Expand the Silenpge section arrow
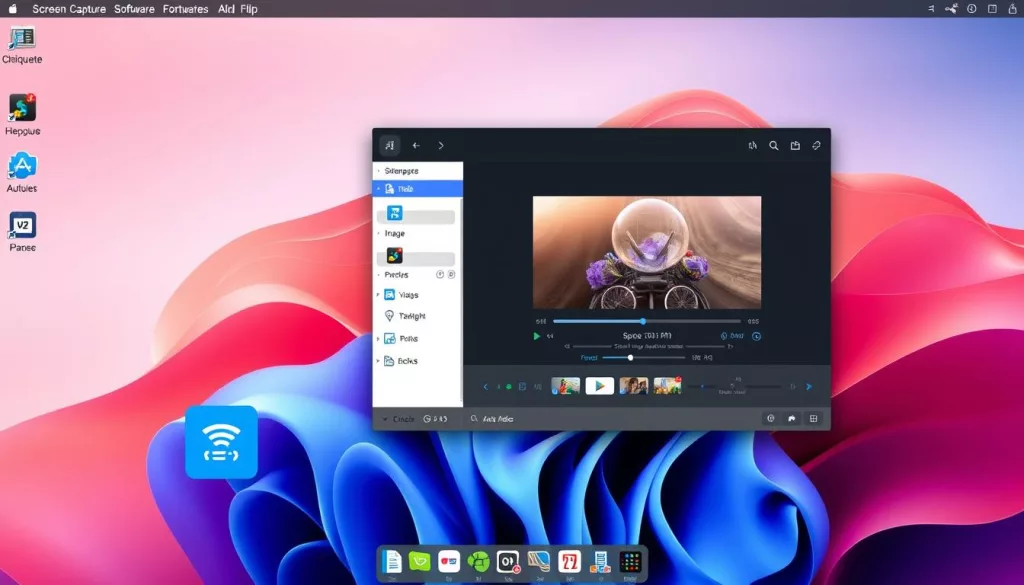This screenshot has height=585, width=1024. coord(378,171)
